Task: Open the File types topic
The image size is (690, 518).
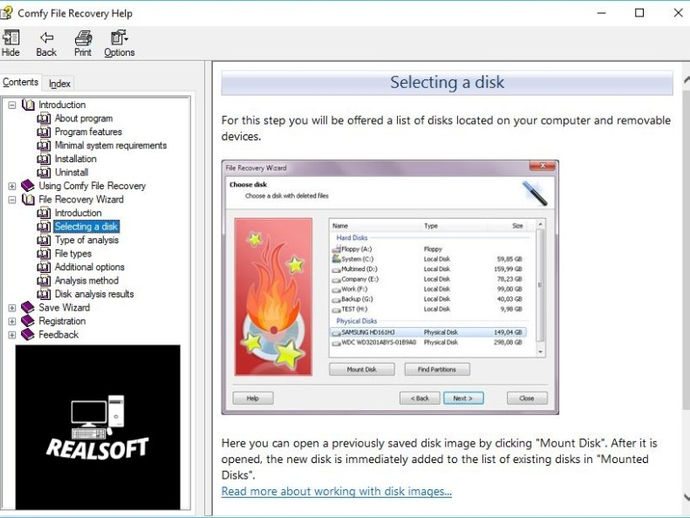Action: point(73,254)
